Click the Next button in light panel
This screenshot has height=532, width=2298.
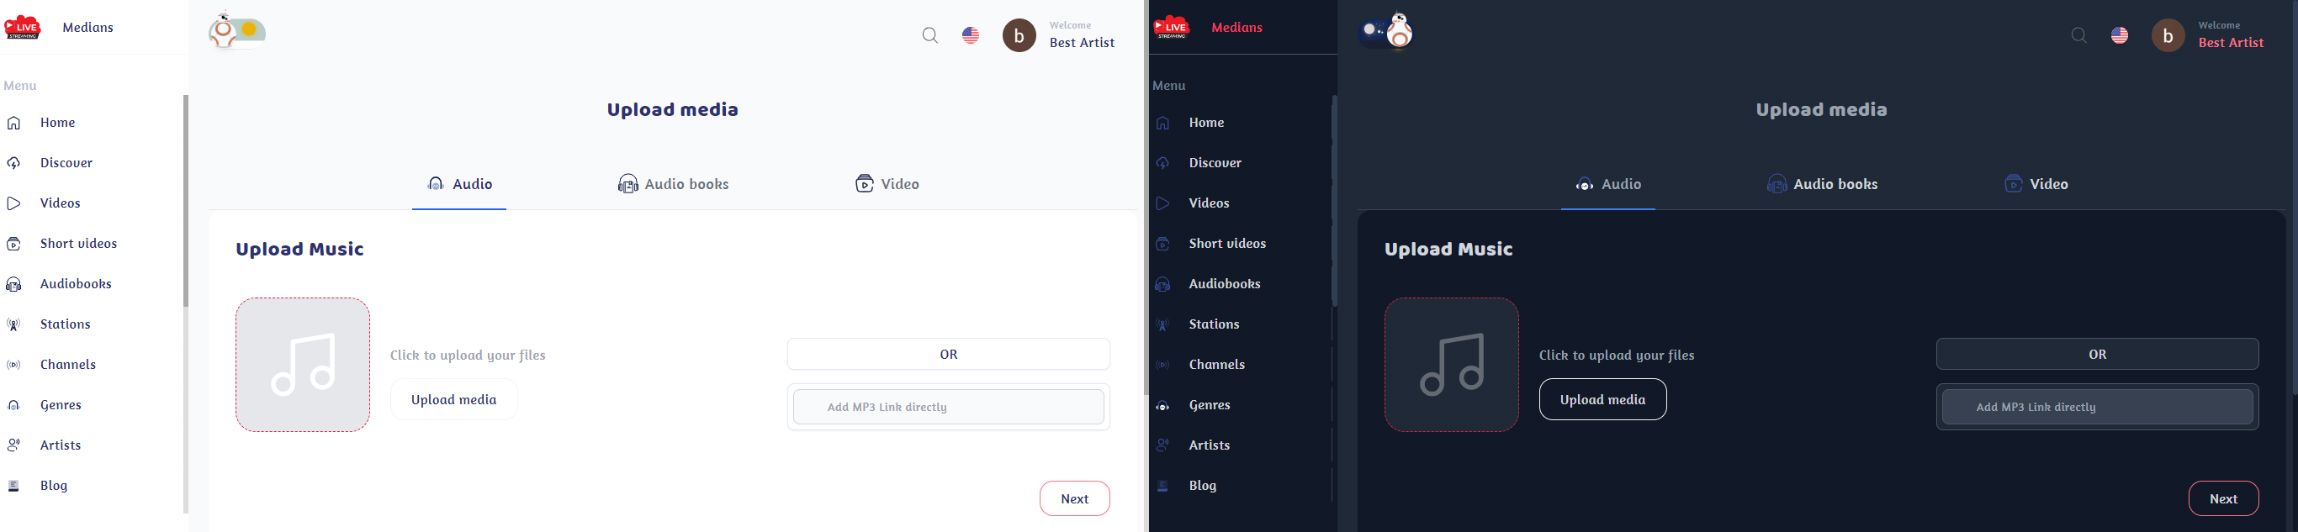(x=1074, y=498)
